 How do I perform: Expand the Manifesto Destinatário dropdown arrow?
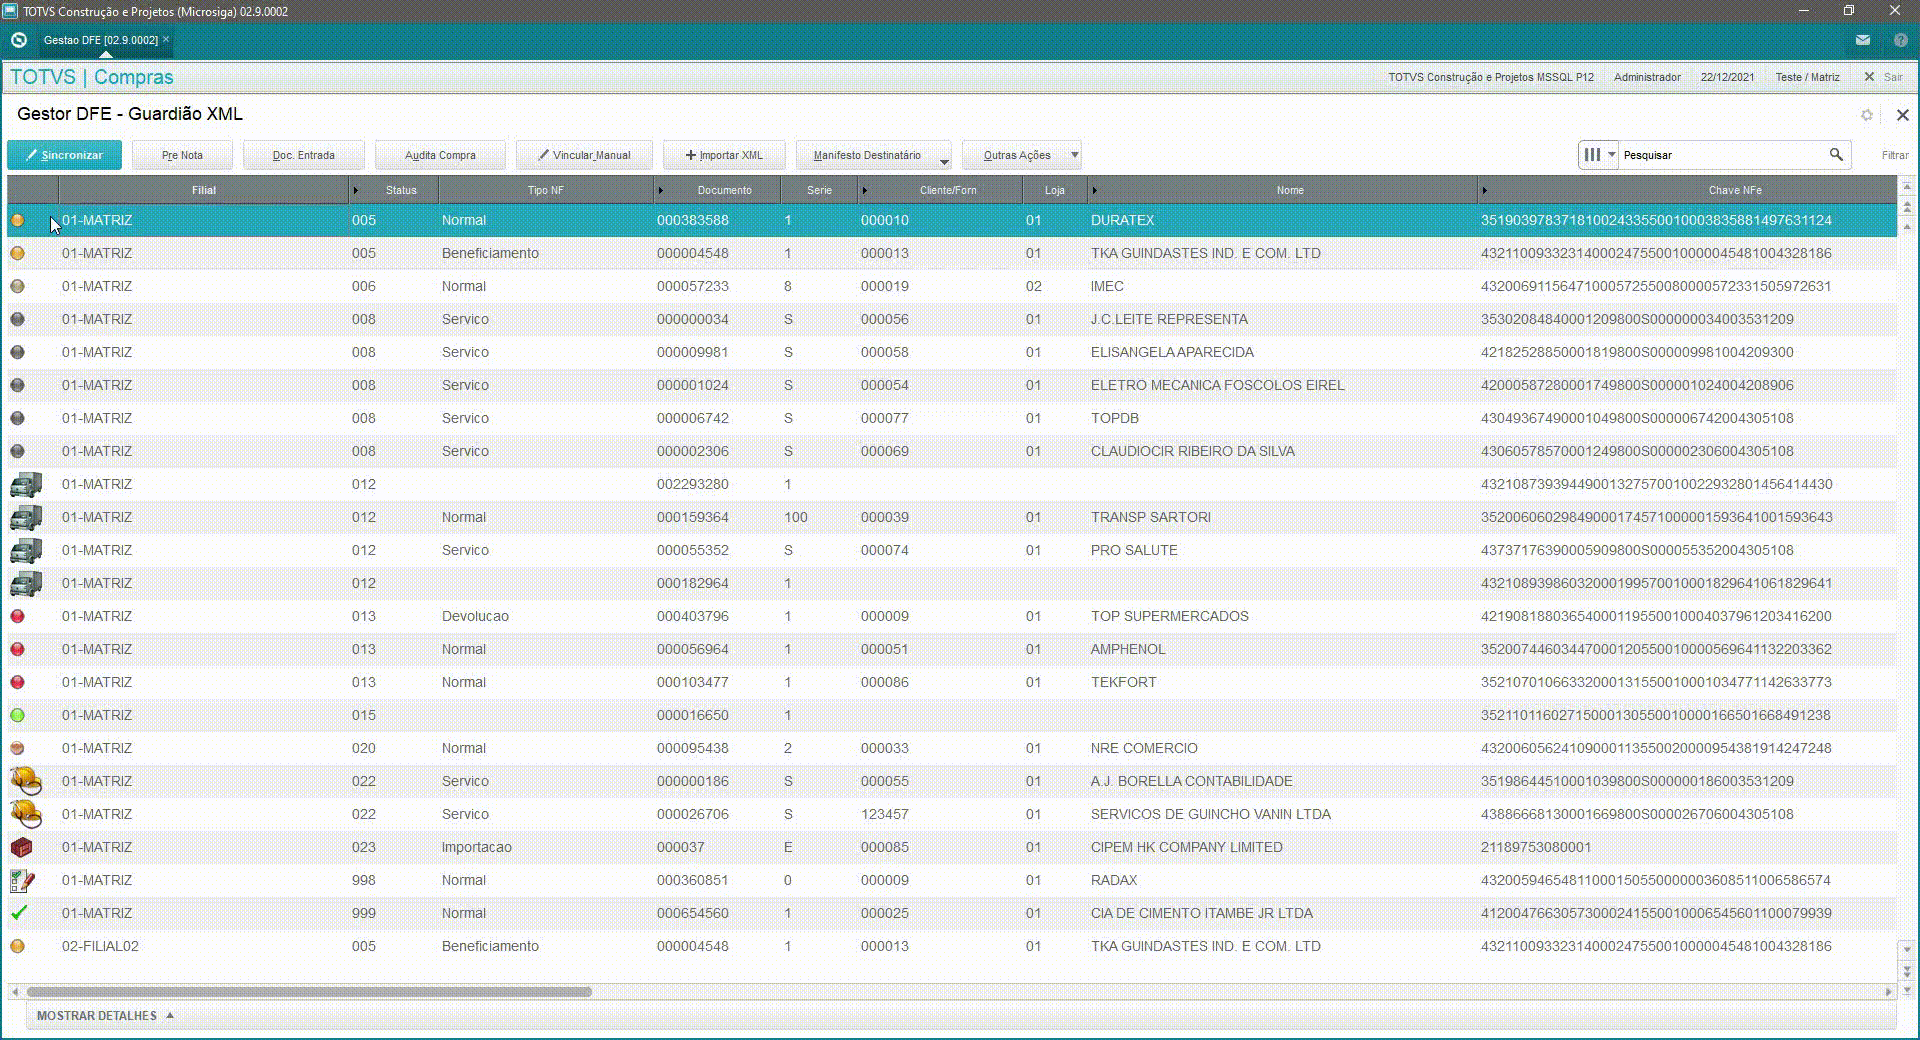tap(944, 160)
